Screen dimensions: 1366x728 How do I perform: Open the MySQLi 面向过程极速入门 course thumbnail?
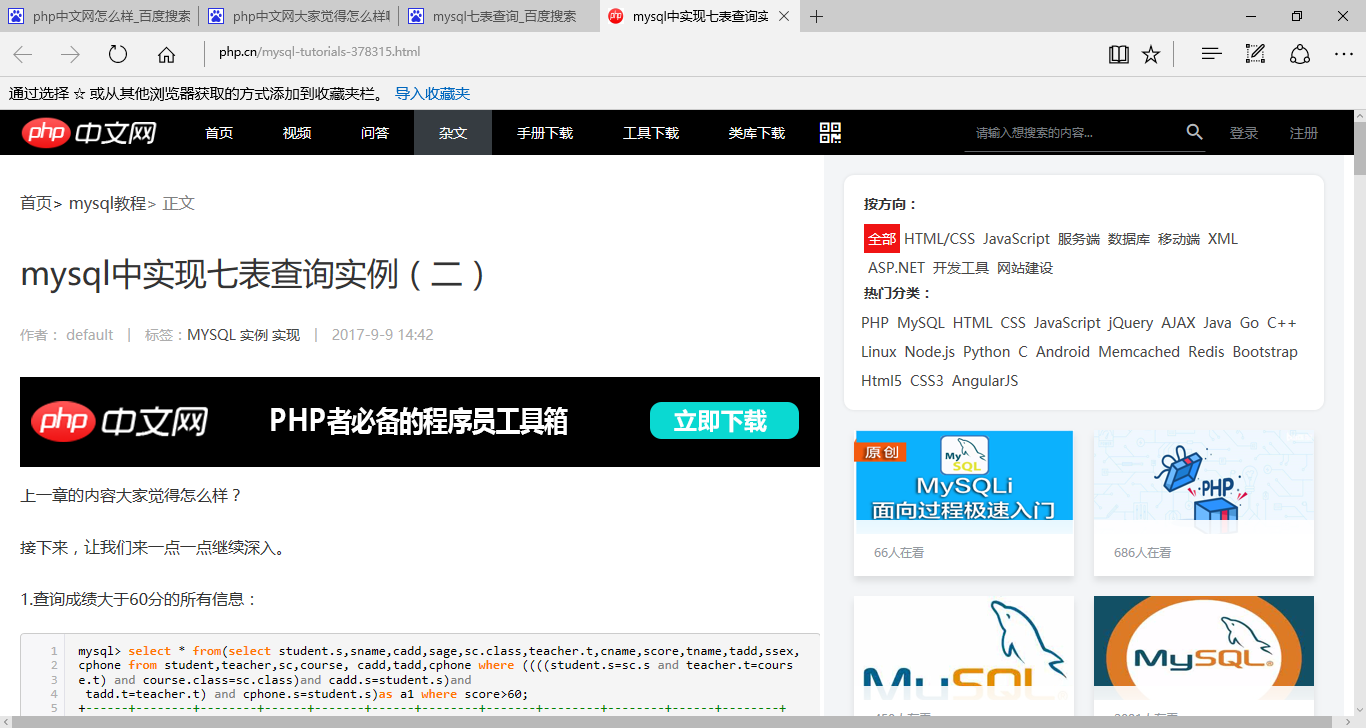coord(964,476)
